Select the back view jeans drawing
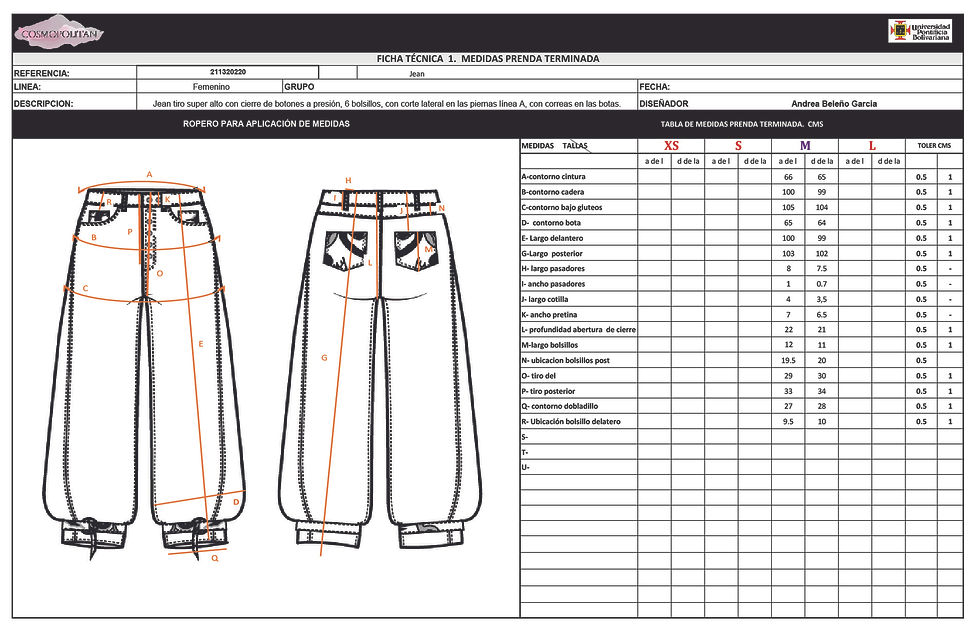 (x=380, y=368)
